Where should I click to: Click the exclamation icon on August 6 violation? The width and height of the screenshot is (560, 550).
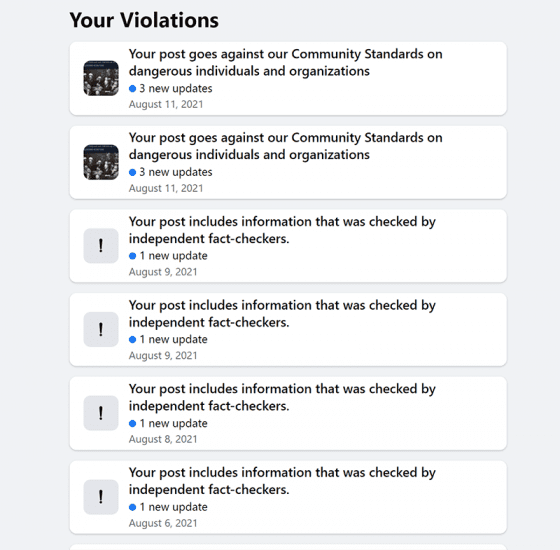point(101,497)
